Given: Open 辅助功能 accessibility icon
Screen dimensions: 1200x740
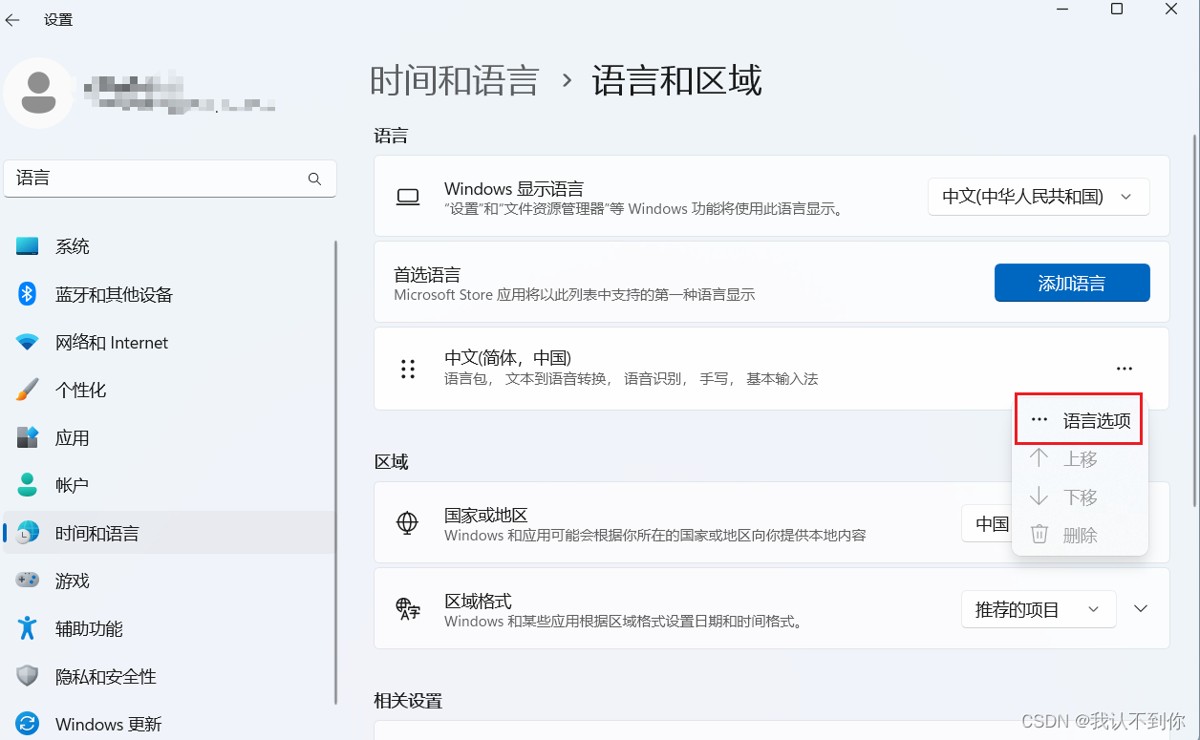Looking at the screenshot, I should (x=27, y=628).
